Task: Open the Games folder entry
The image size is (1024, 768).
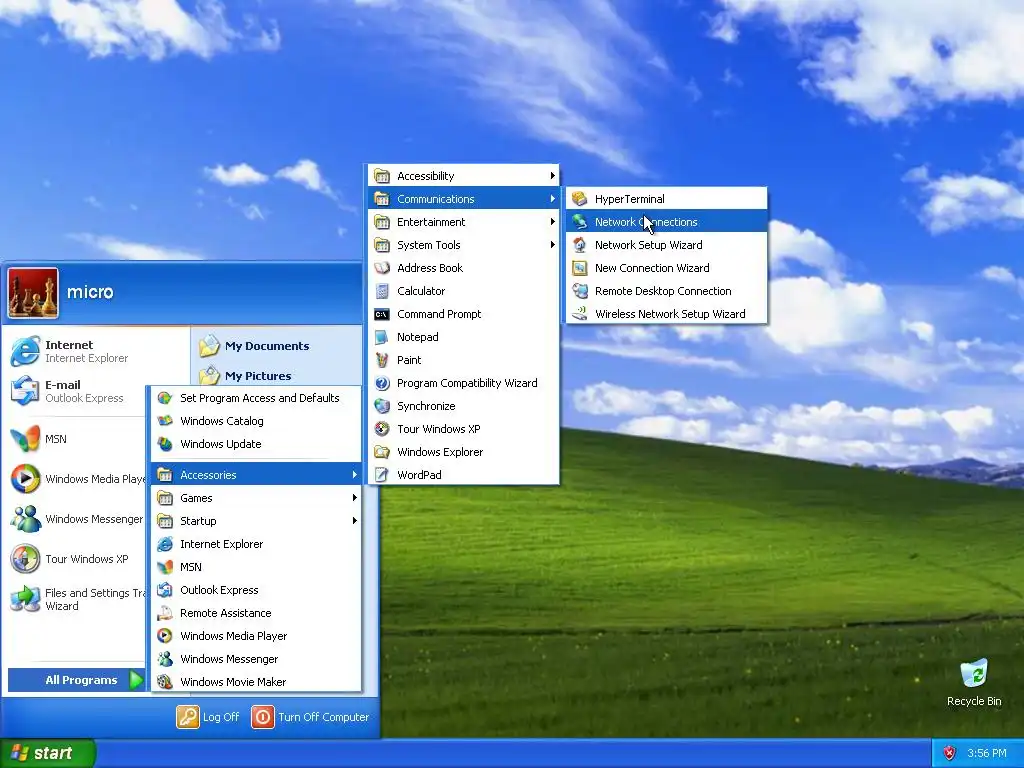Action: click(x=256, y=498)
